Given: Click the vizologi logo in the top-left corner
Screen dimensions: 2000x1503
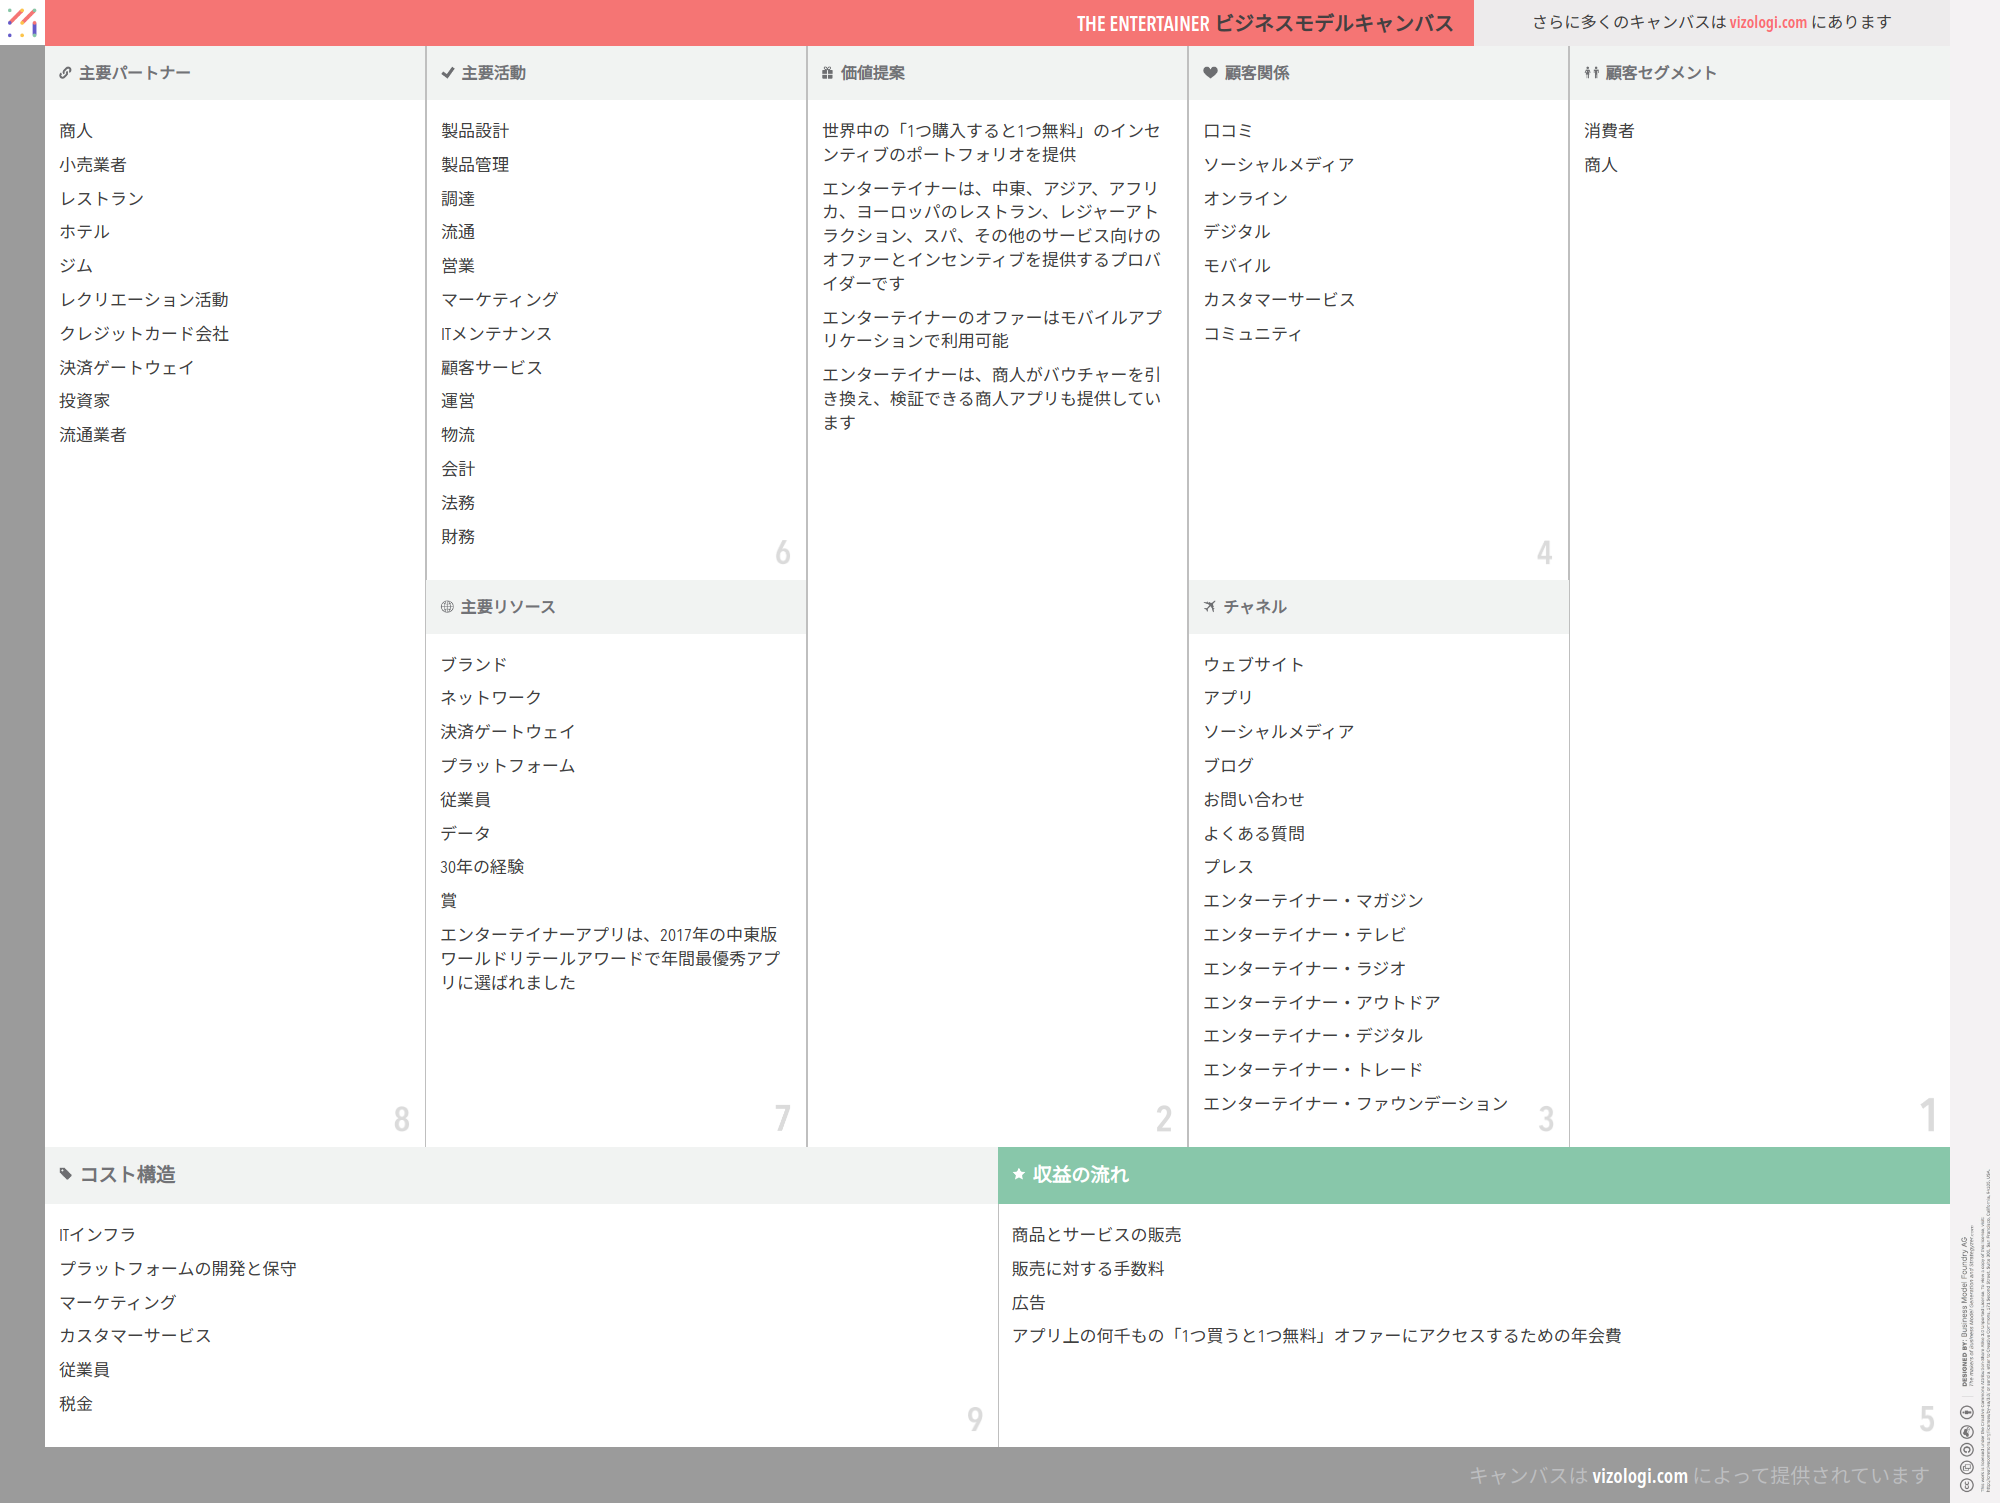Looking at the screenshot, I should (x=22, y=22).
